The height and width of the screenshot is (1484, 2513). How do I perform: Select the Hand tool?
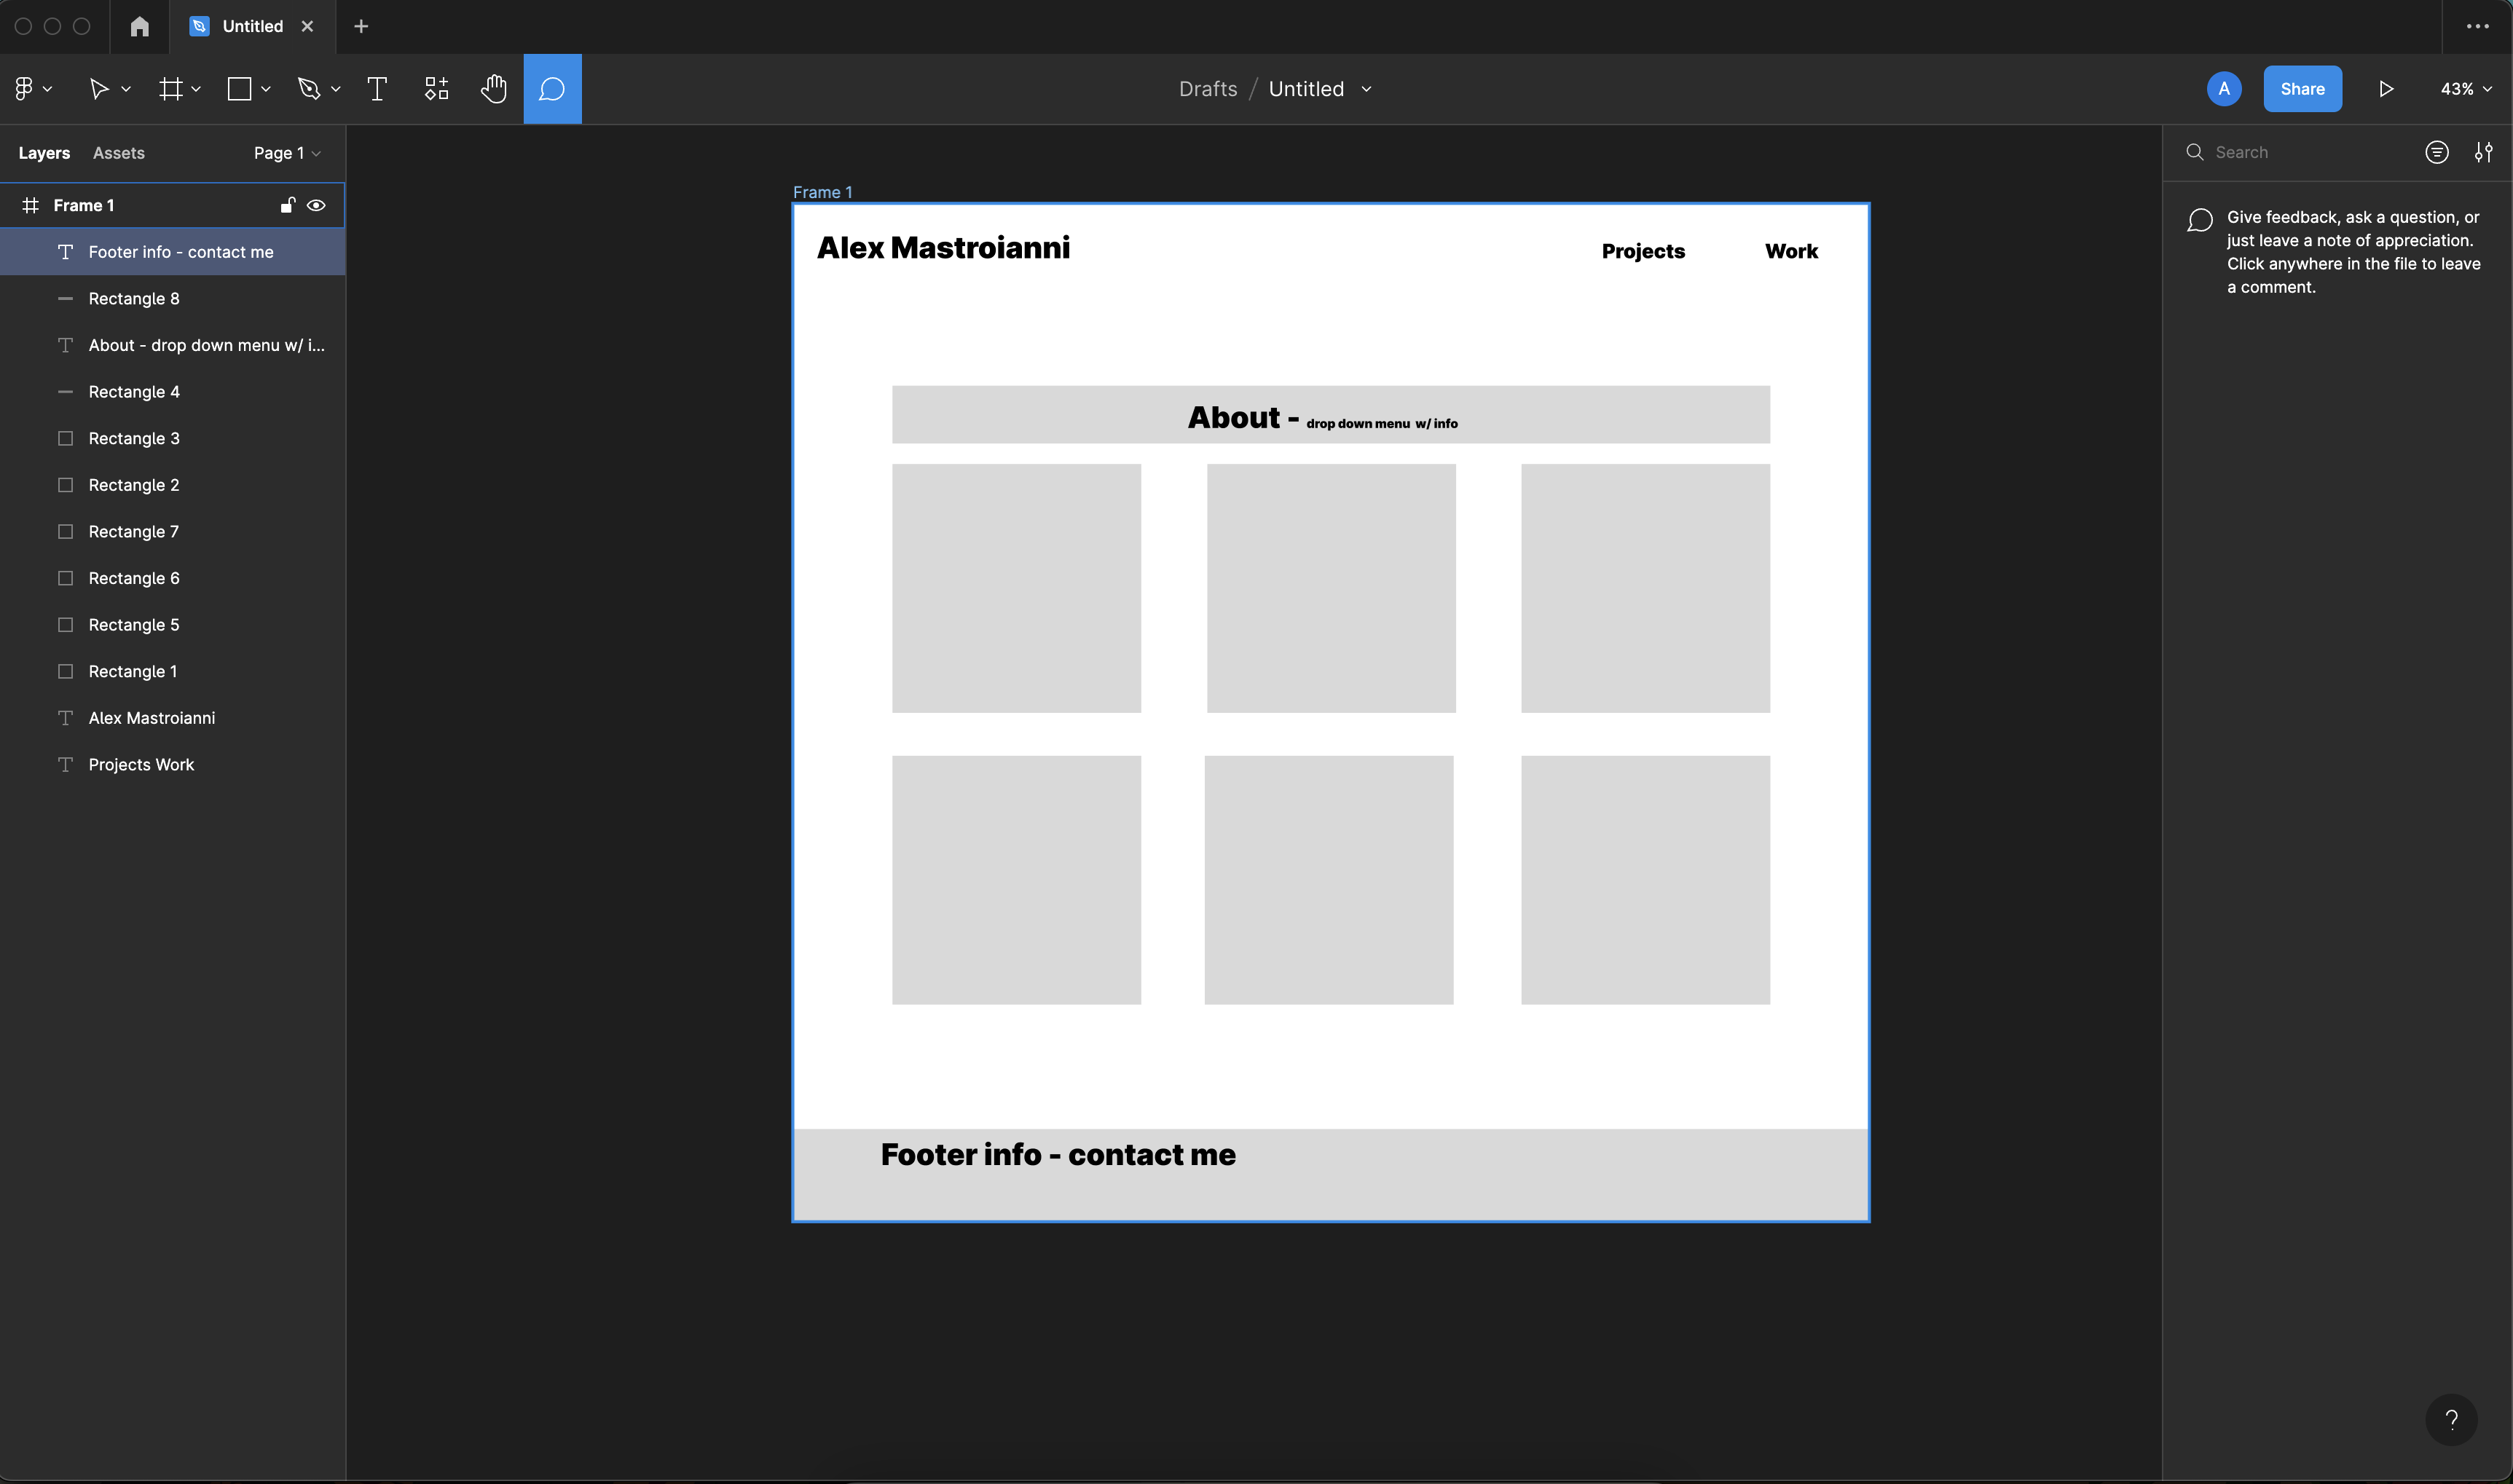click(494, 88)
